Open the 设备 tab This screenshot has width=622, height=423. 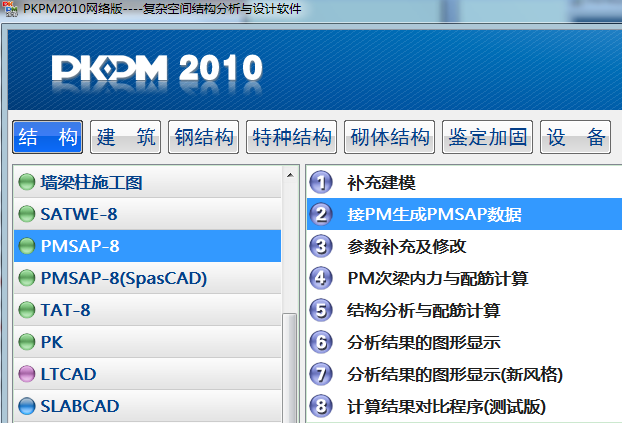coord(576,137)
